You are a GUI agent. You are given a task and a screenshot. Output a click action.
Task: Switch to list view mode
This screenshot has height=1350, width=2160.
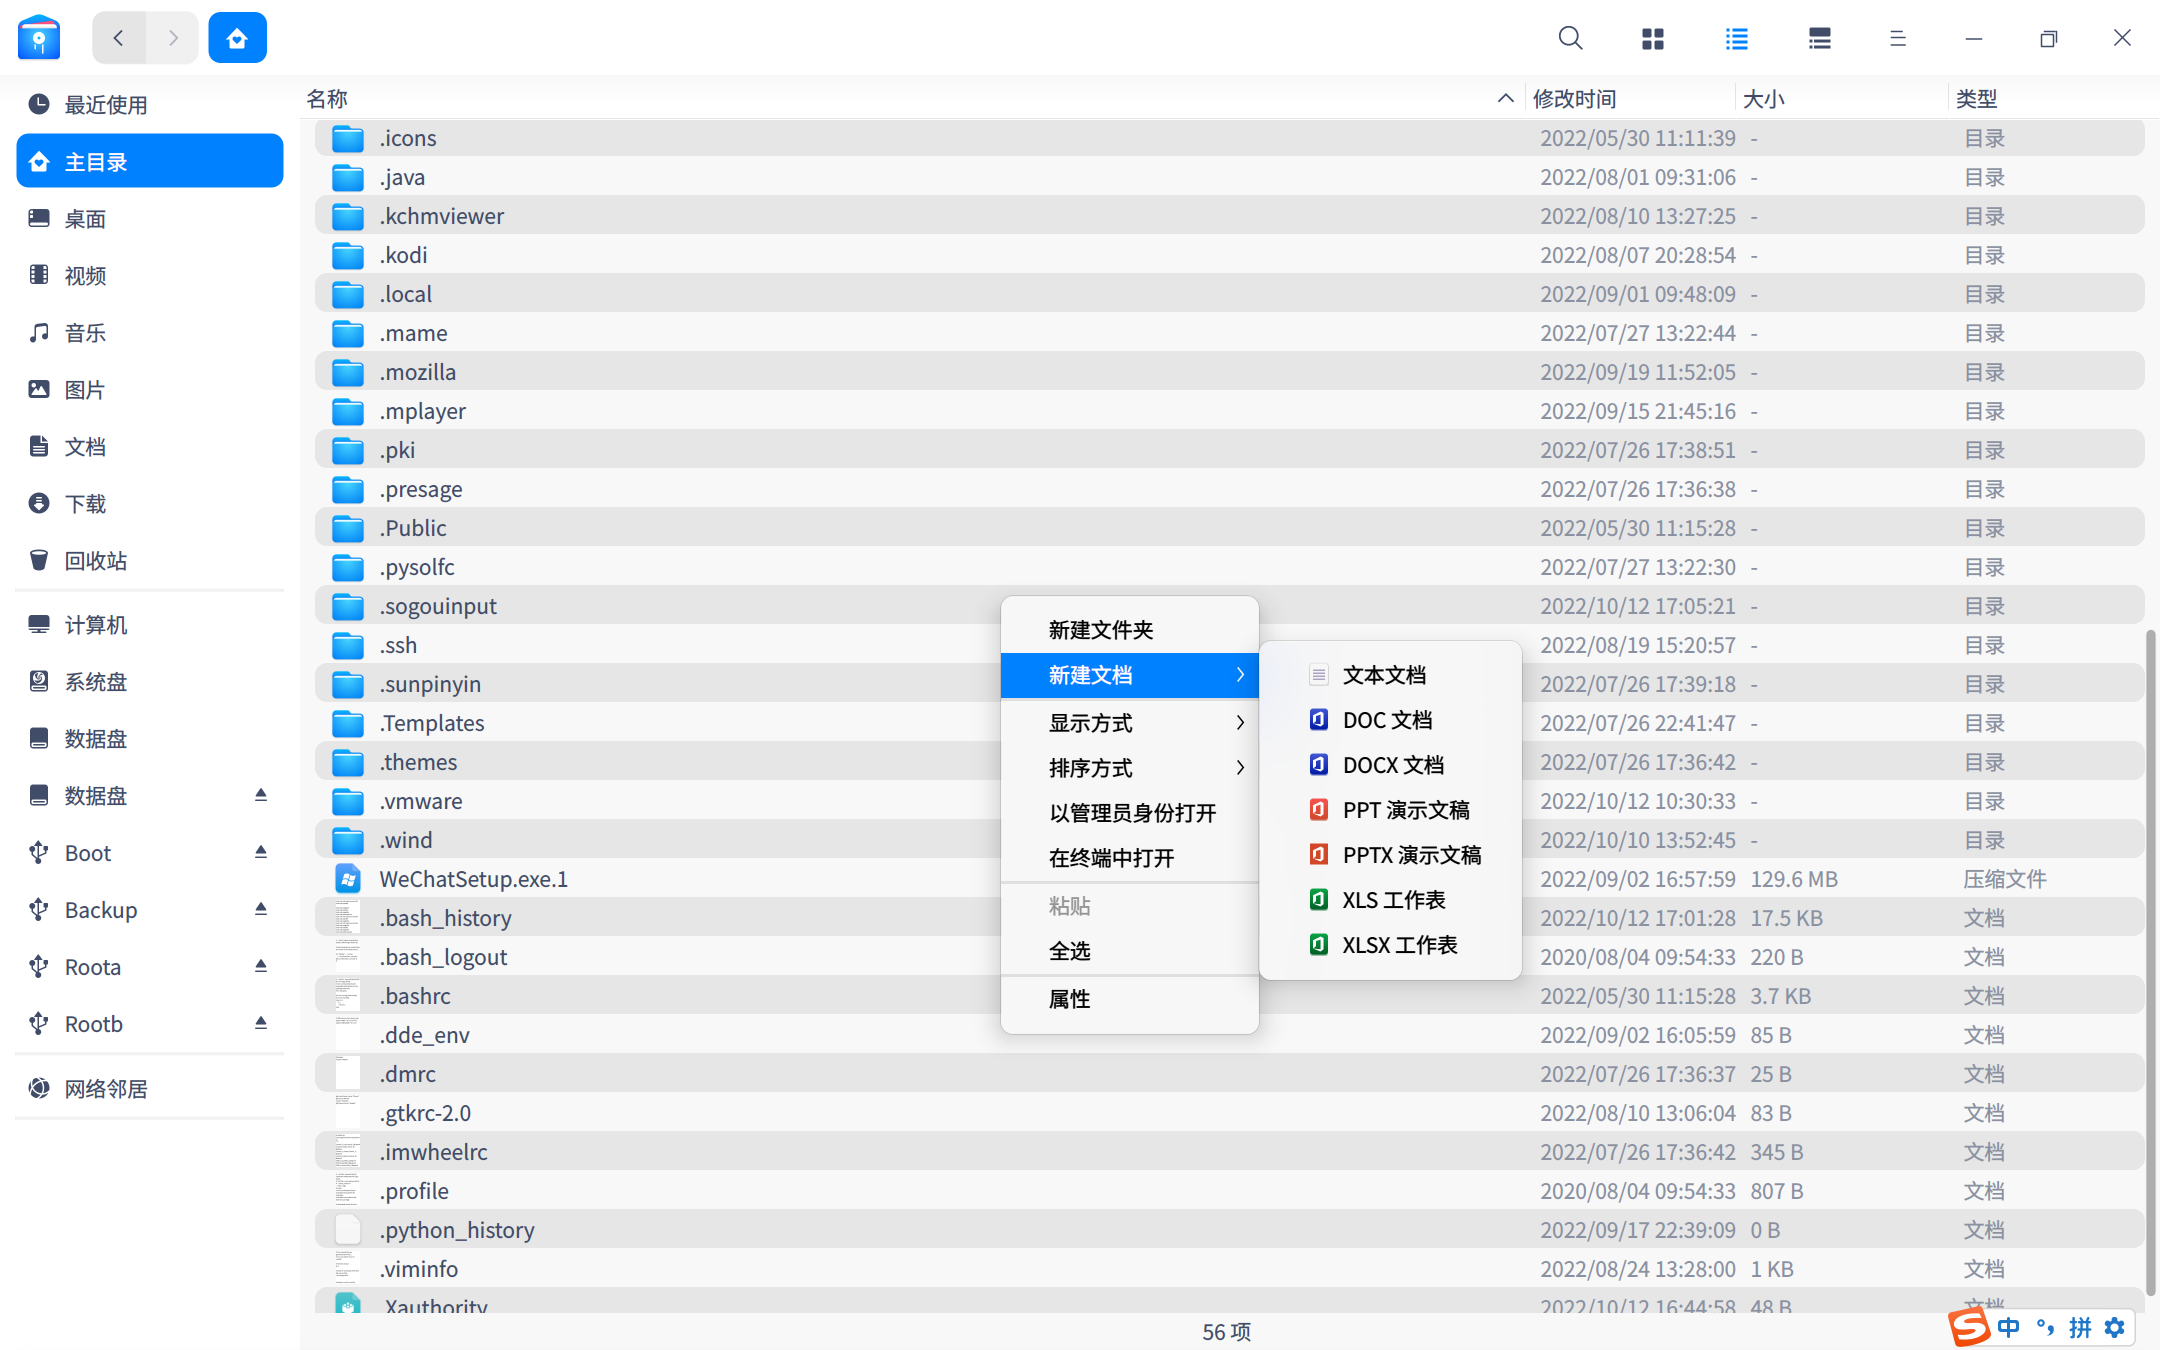(x=1736, y=37)
